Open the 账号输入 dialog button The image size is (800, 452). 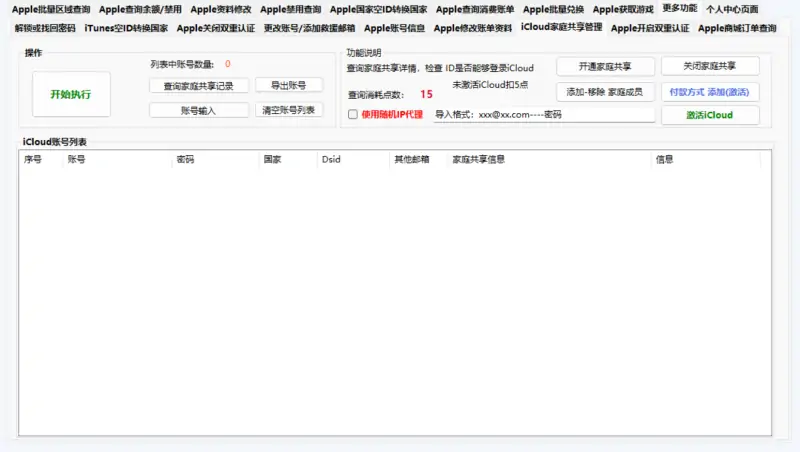(198, 110)
